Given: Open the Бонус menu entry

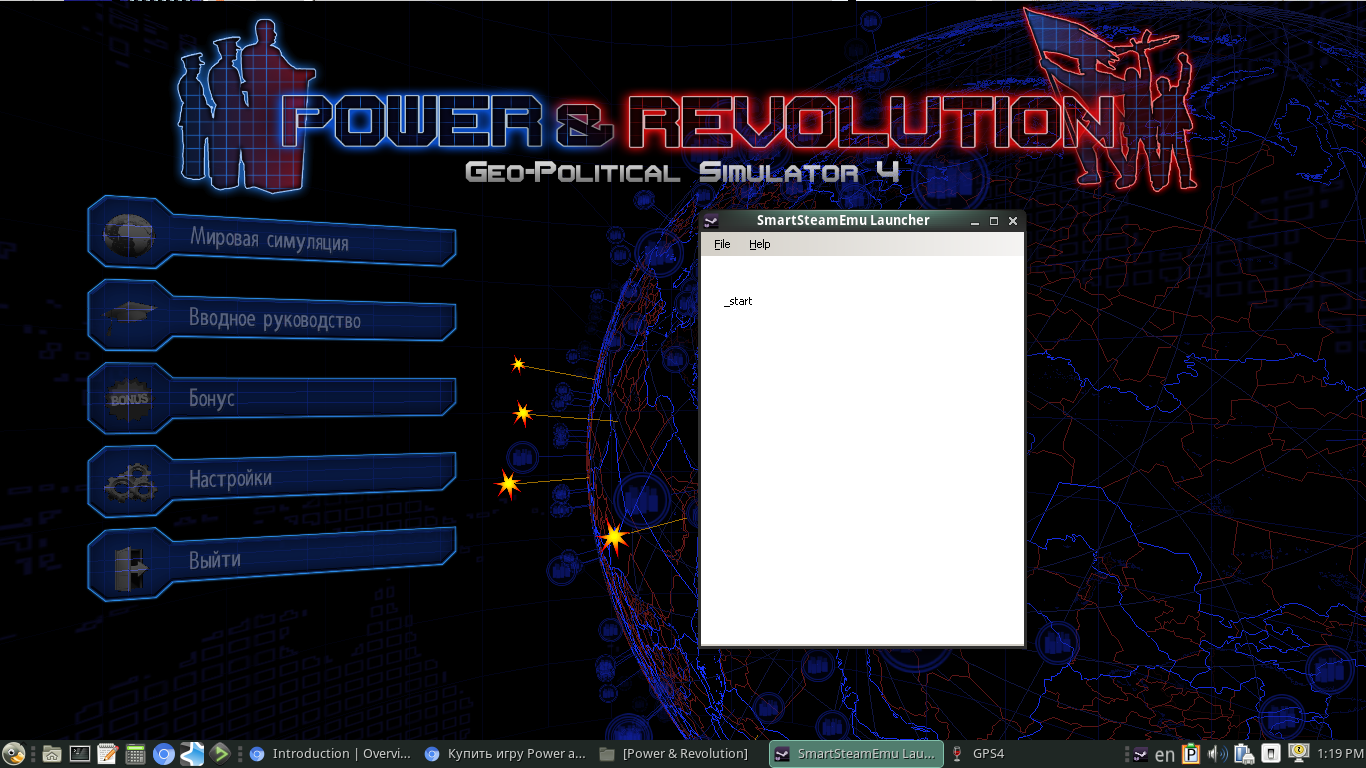Looking at the screenshot, I should 272,398.
